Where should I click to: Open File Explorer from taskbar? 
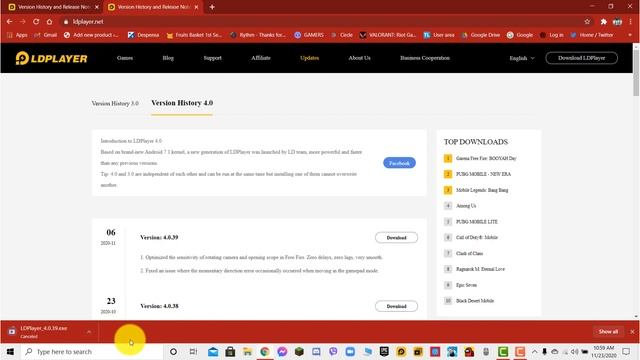247,352
